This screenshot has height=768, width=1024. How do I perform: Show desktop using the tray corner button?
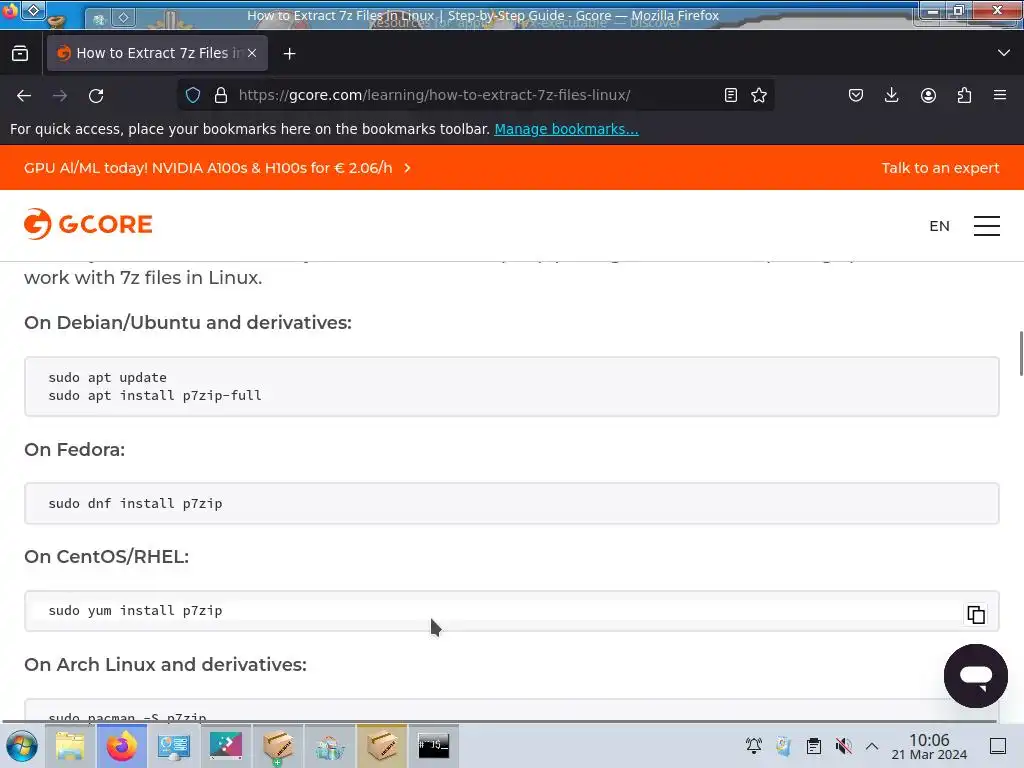coord(998,746)
